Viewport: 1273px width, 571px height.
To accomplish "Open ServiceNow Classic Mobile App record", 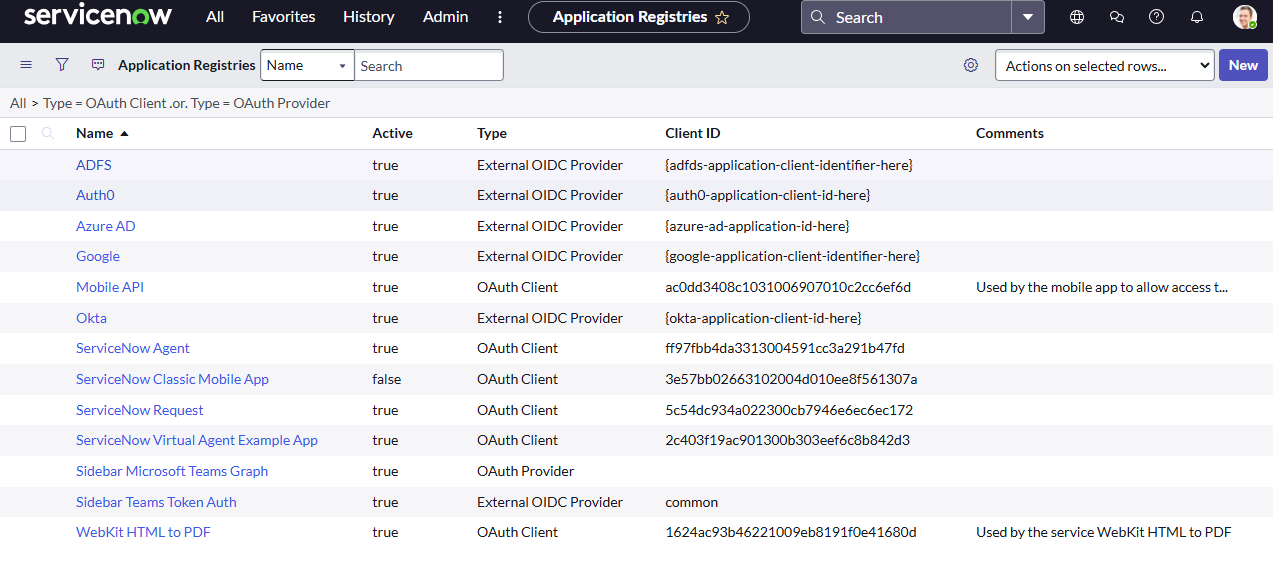I will (x=172, y=379).
